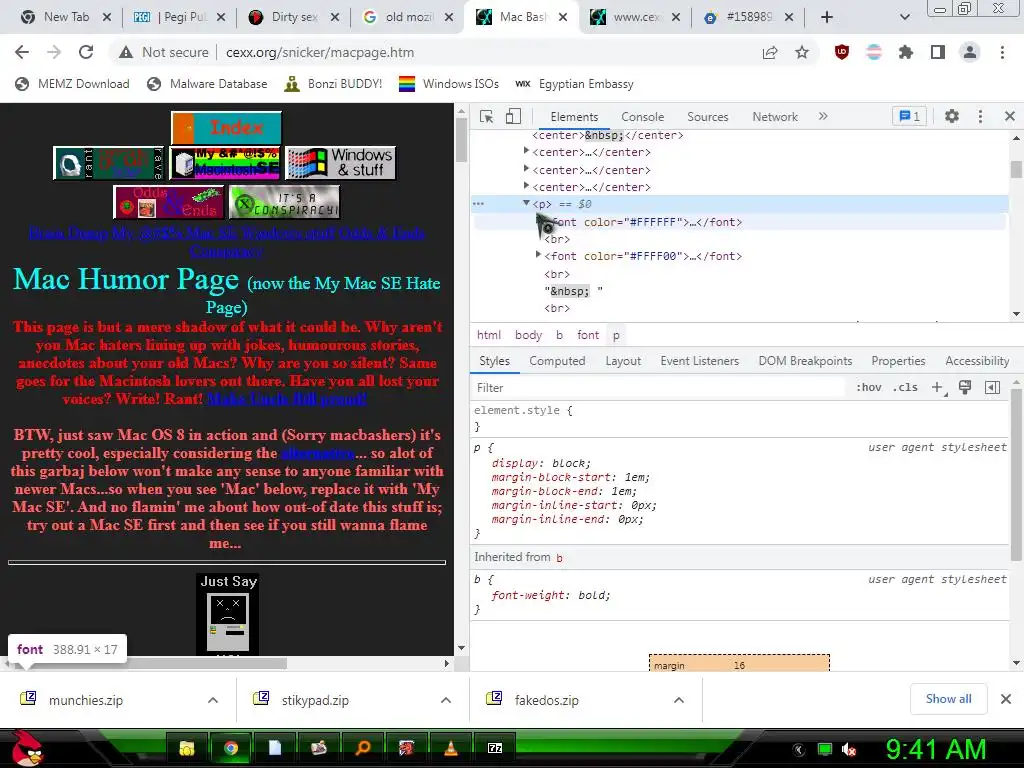The height and width of the screenshot is (768, 1024).
Task: Open the Network tab
Action: click(x=775, y=117)
